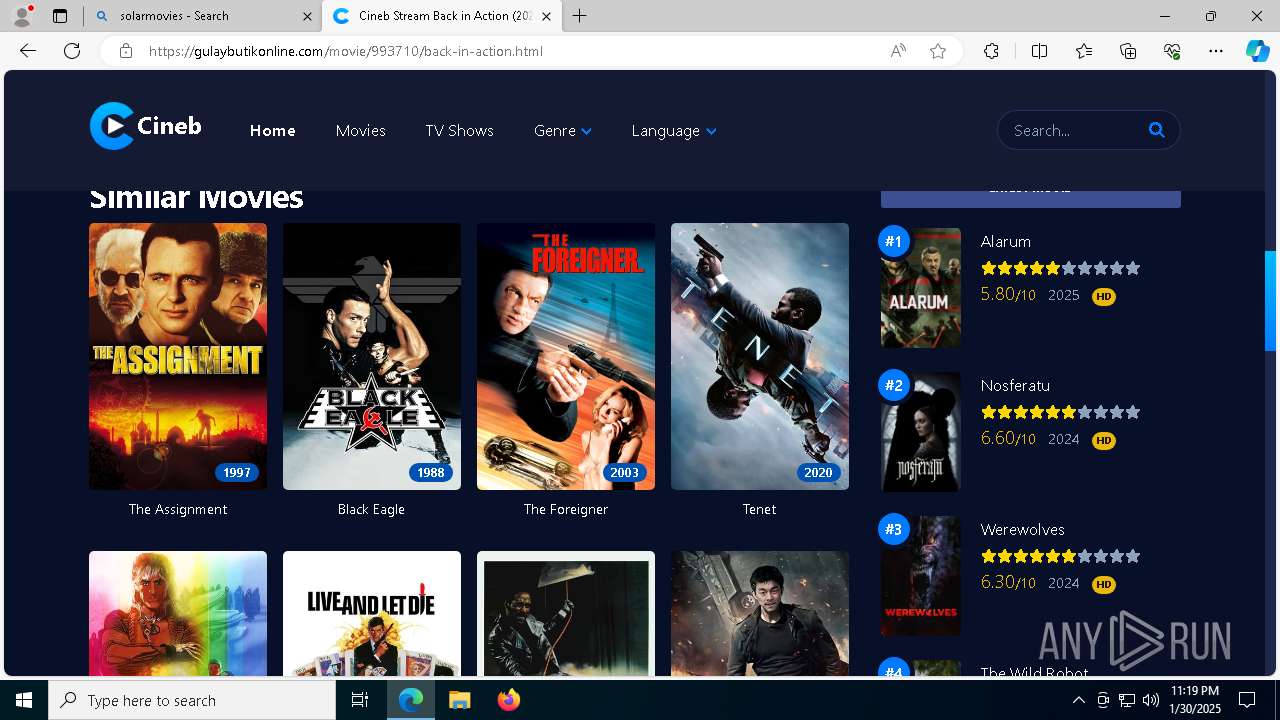Open the Split screen icon
1280x720 pixels.
point(1039,51)
